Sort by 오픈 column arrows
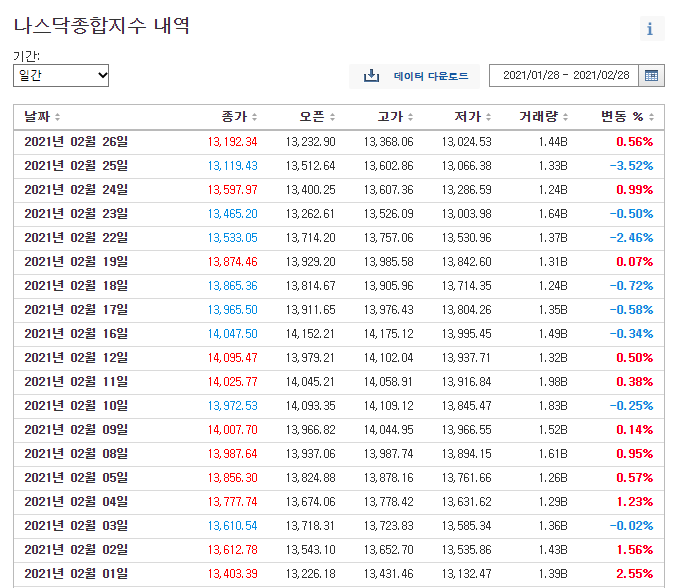The image size is (673, 588). coord(333,117)
